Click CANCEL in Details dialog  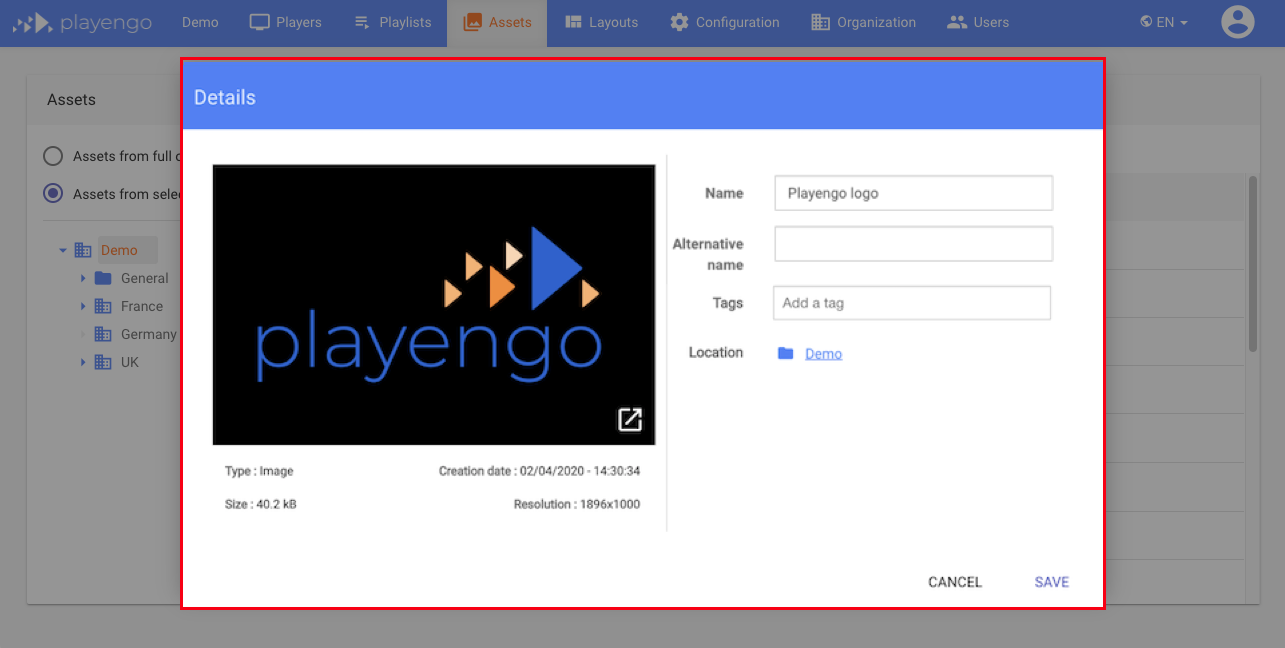click(x=955, y=582)
